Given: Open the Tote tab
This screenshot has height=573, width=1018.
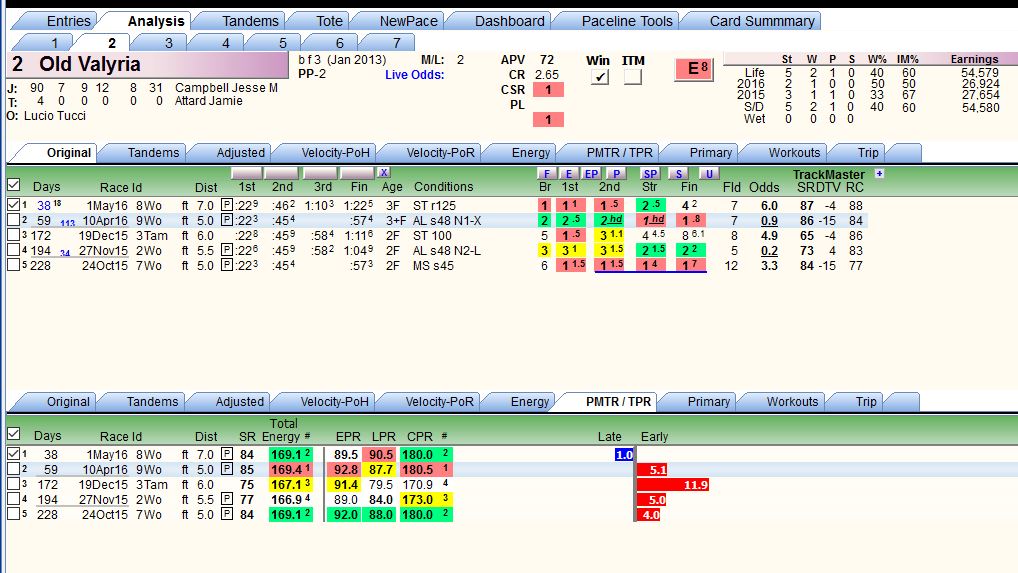Looking at the screenshot, I should [329, 21].
